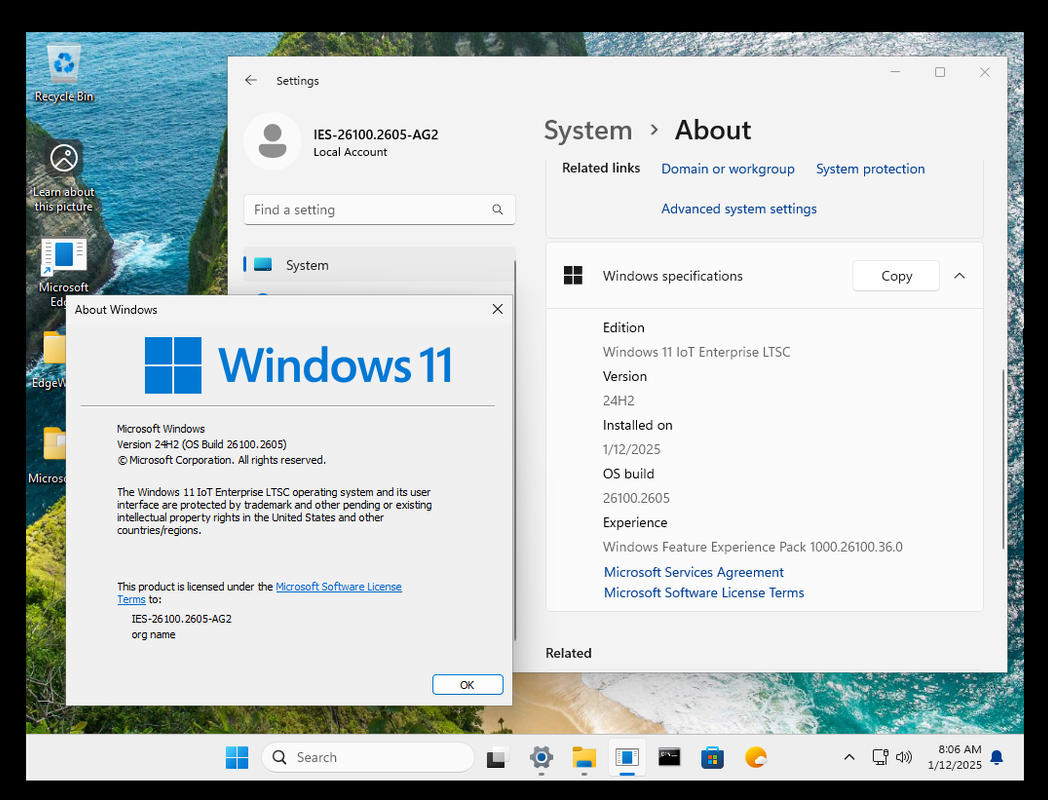
Task: Open Learn about this picture desktop icon
Action: pyautogui.click(x=64, y=177)
